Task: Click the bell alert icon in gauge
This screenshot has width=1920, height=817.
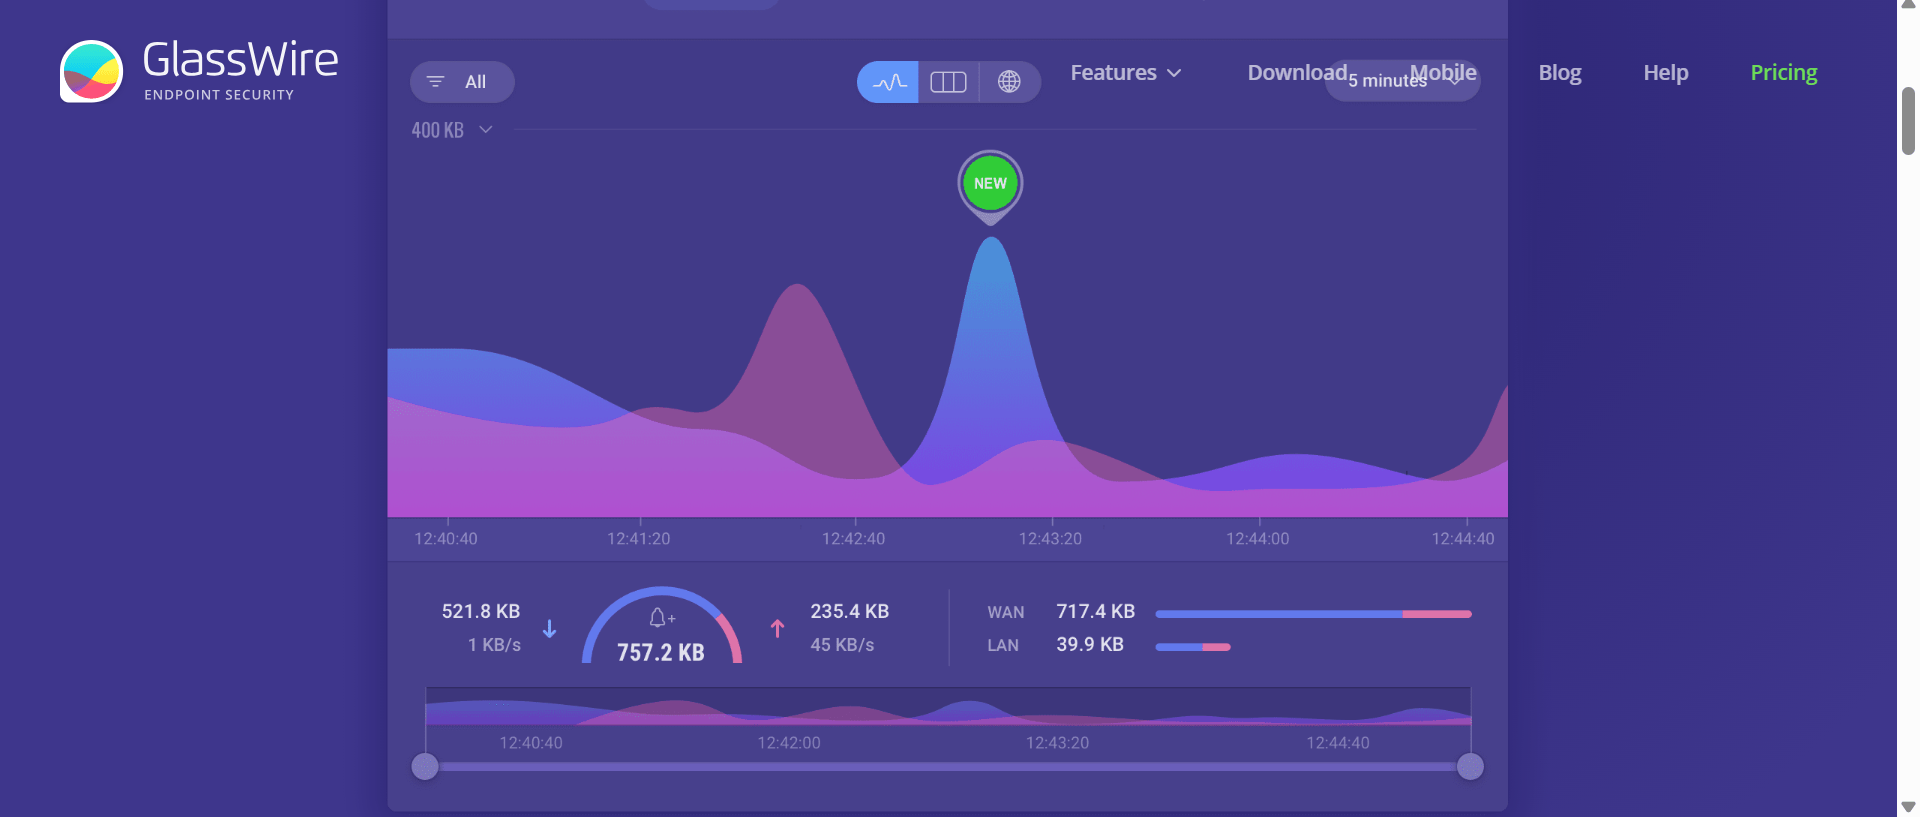Action: pos(661,617)
